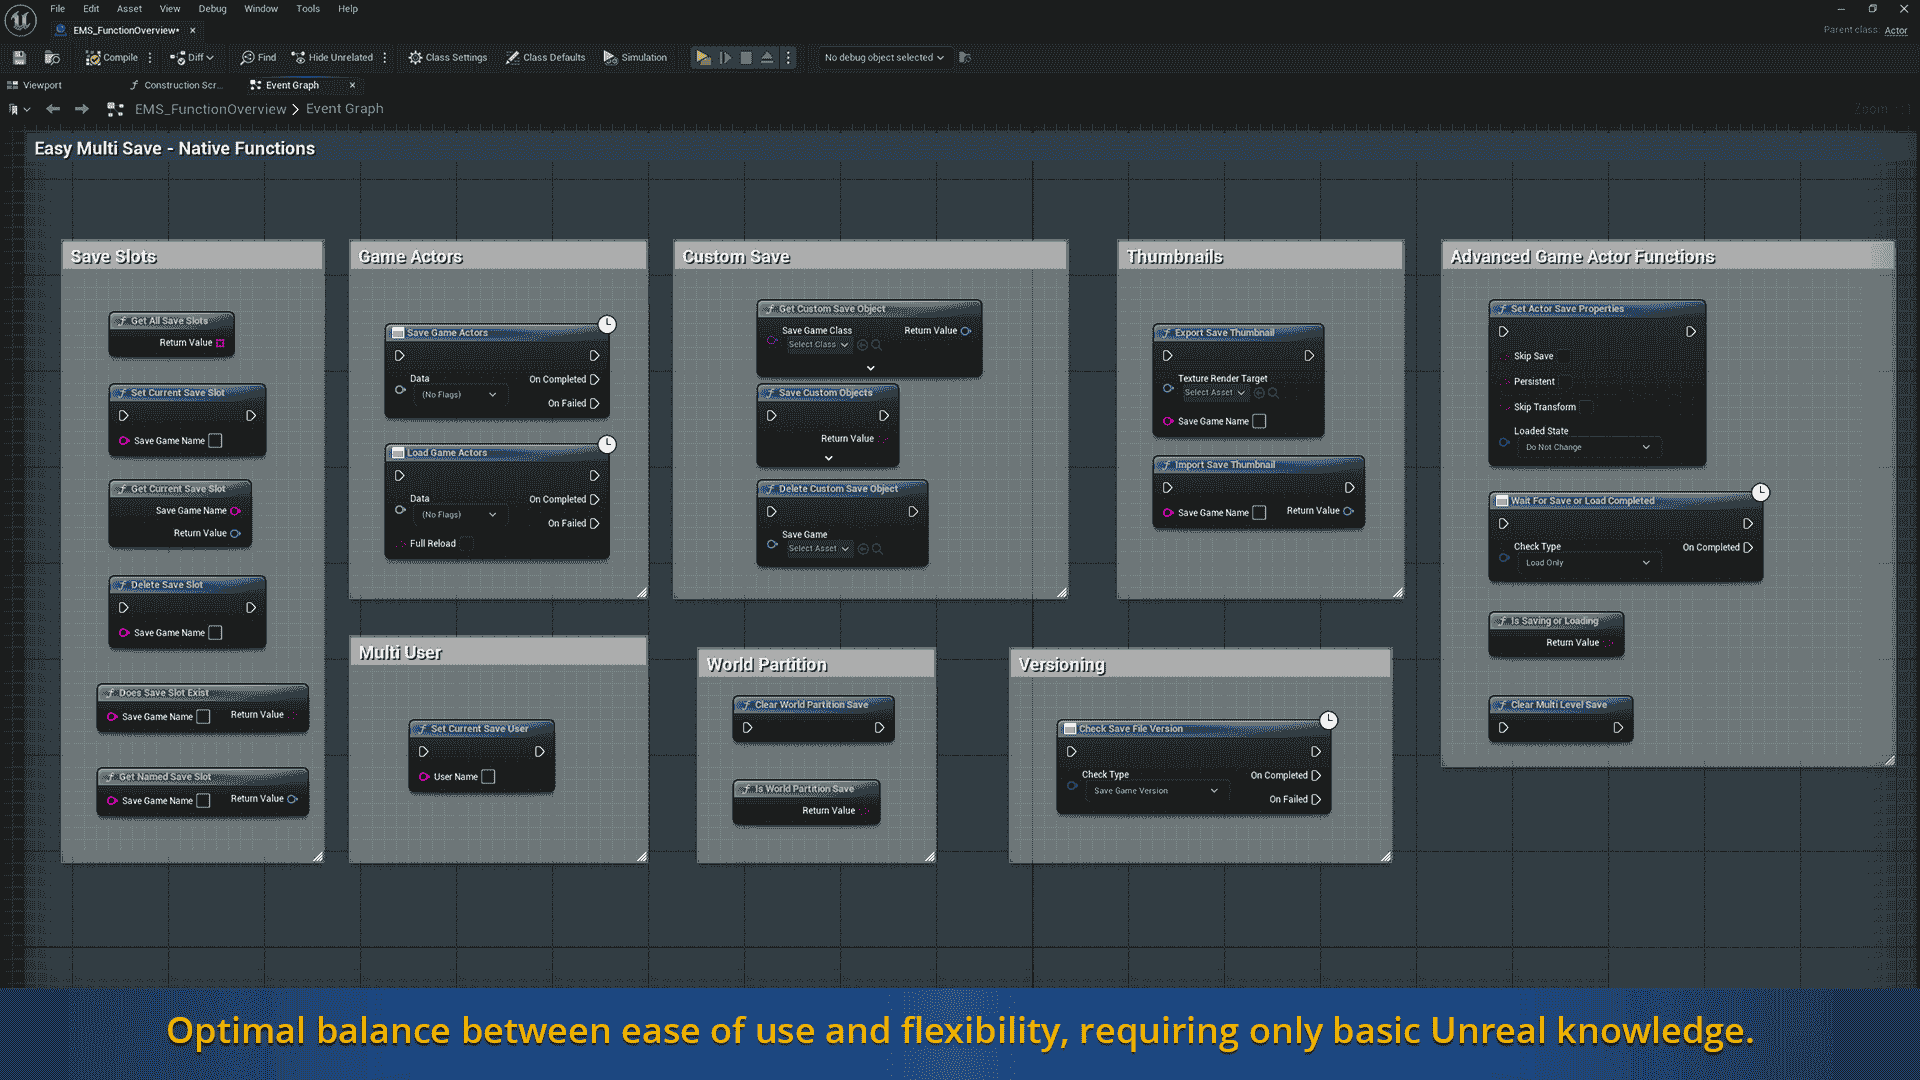Click On Failed pin on Check Save File Version

click(x=1316, y=800)
